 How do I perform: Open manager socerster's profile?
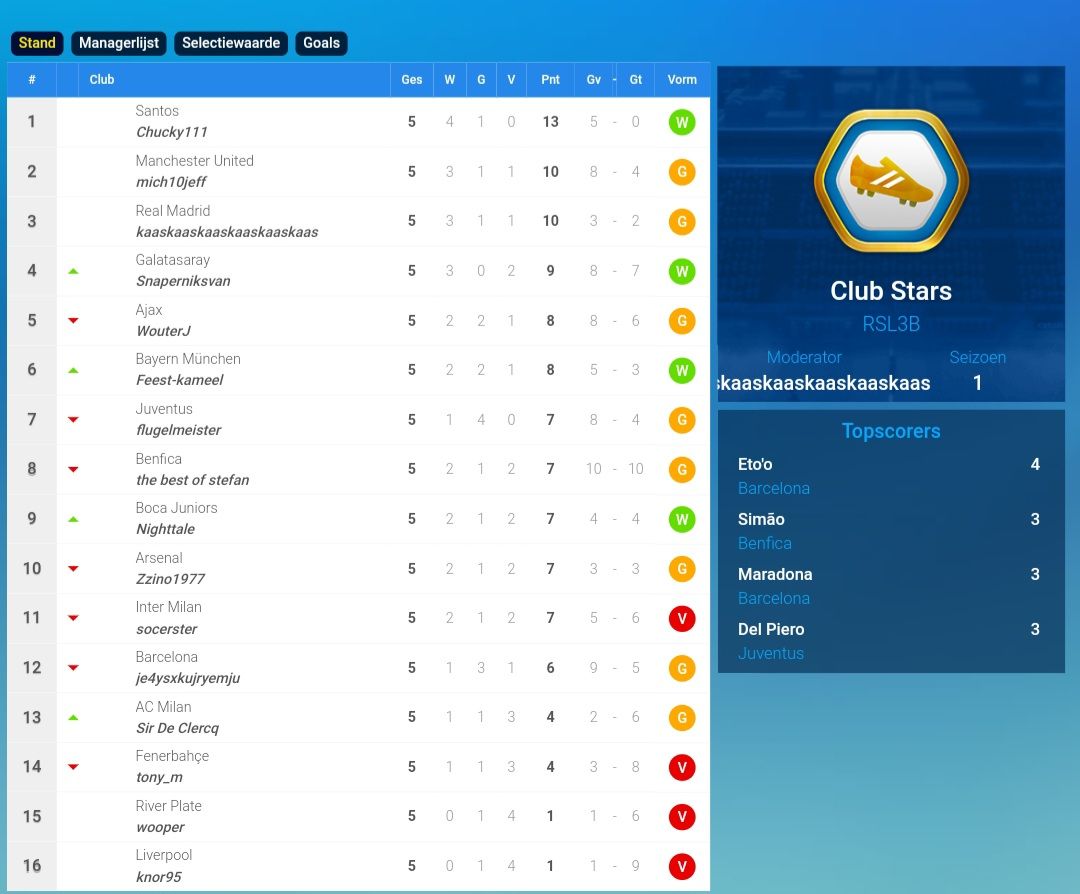(x=167, y=629)
